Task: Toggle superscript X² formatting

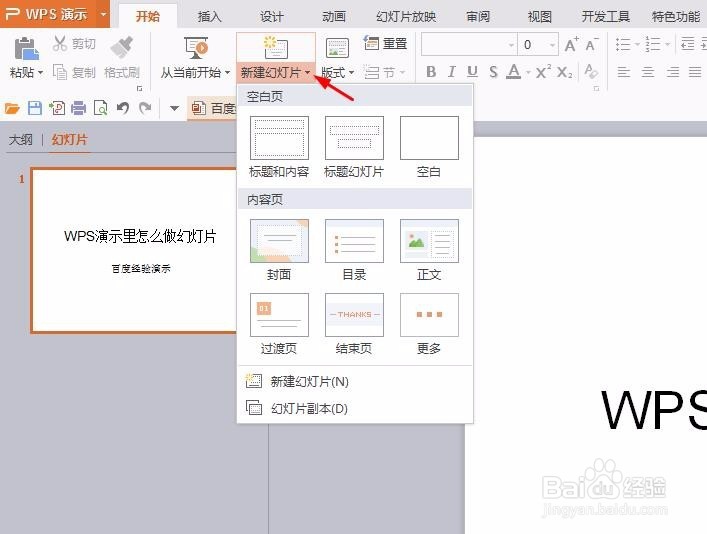Action: pos(543,72)
